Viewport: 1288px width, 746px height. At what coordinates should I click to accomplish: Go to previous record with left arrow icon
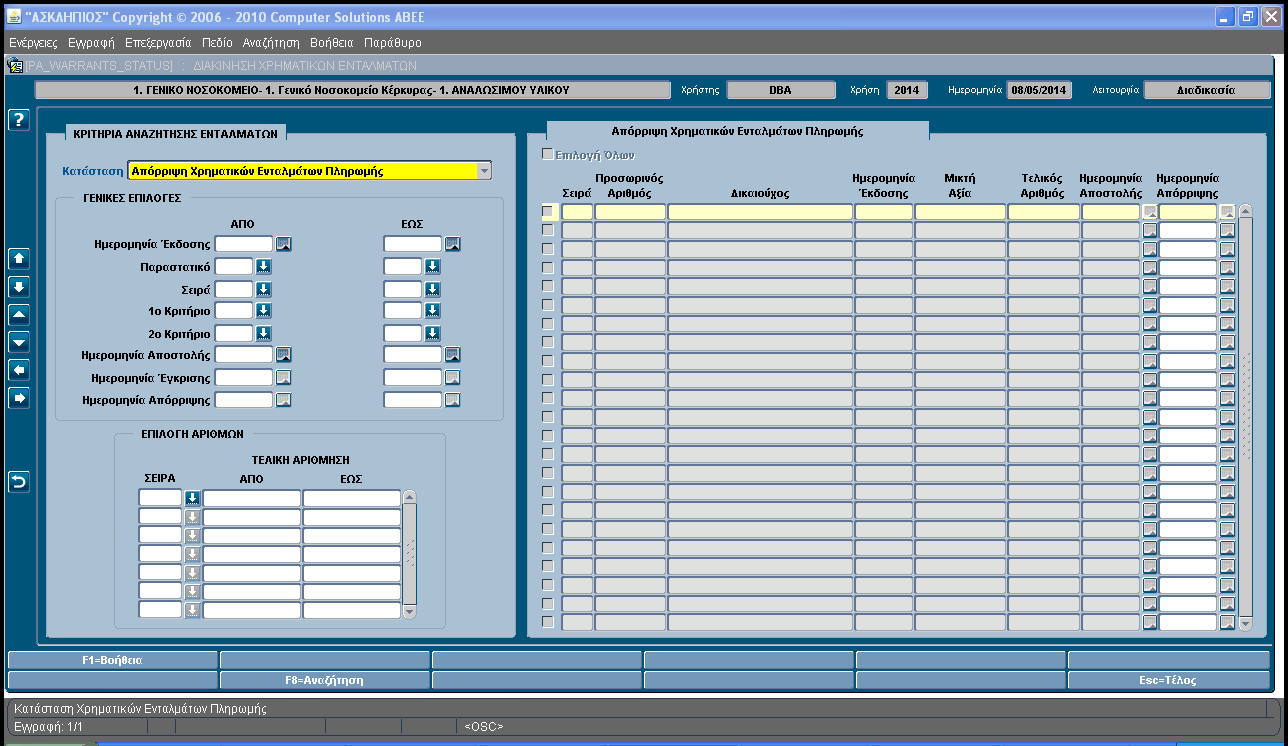coord(18,370)
